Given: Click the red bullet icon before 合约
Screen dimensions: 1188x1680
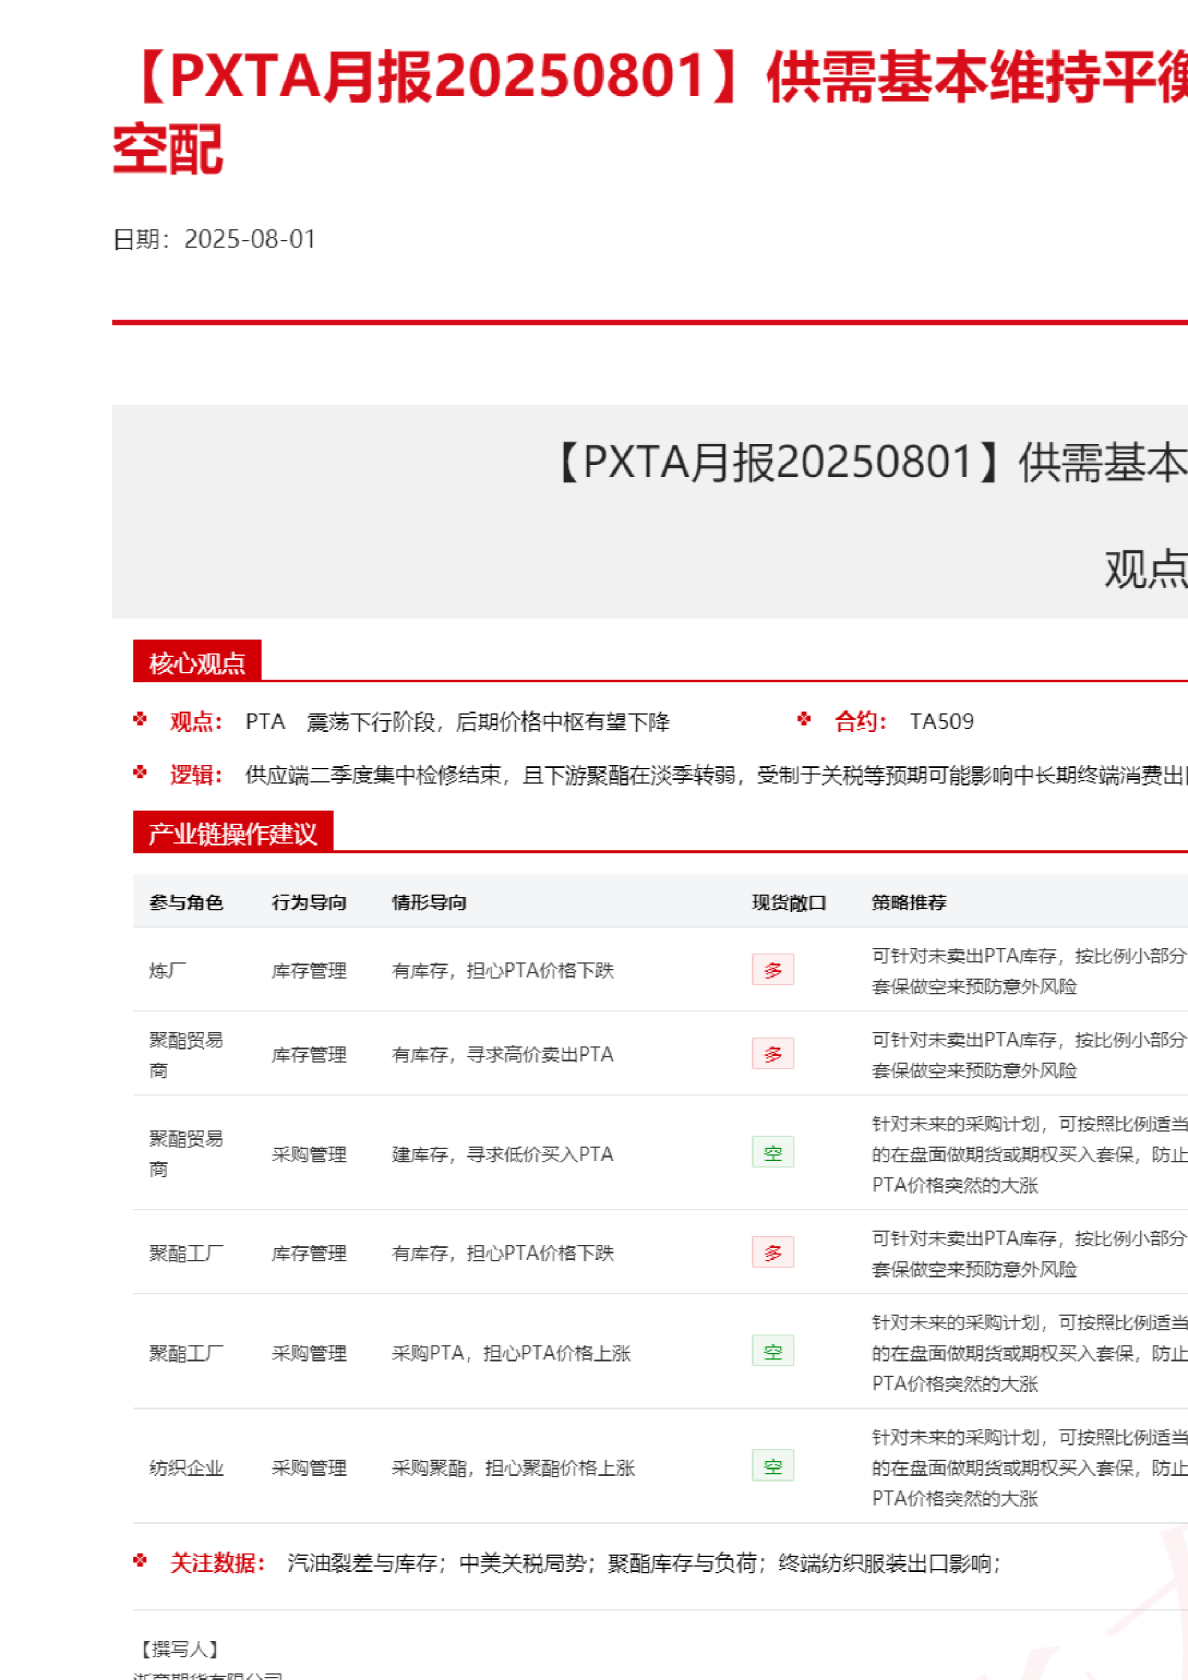Looking at the screenshot, I should (804, 719).
